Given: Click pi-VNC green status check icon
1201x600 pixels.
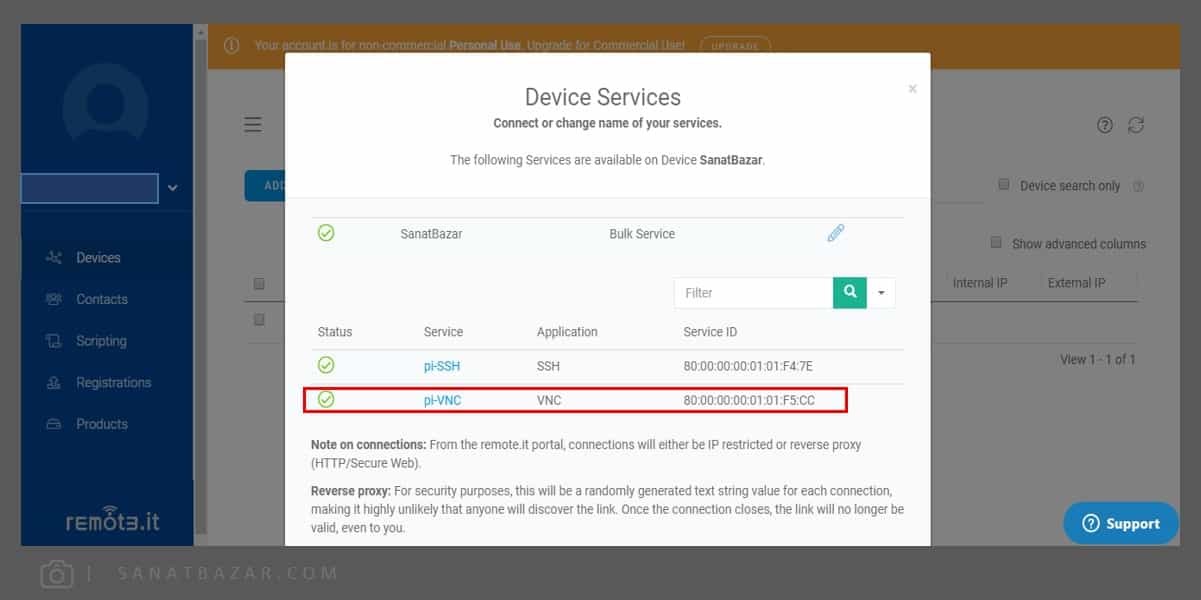Looking at the screenshot, I should [326, 399].
